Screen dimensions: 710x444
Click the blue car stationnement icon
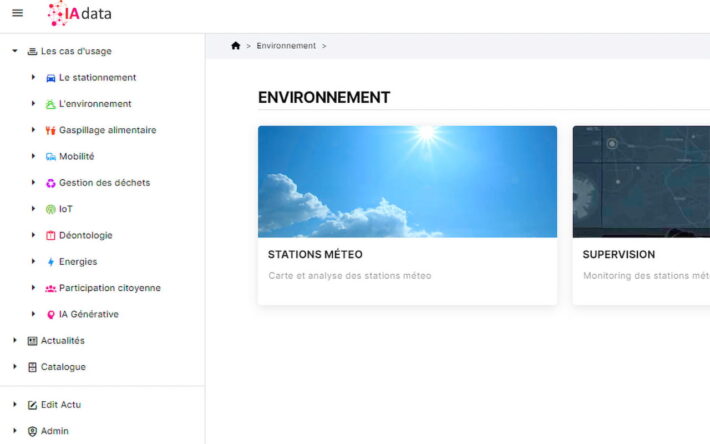pos(51,78)
